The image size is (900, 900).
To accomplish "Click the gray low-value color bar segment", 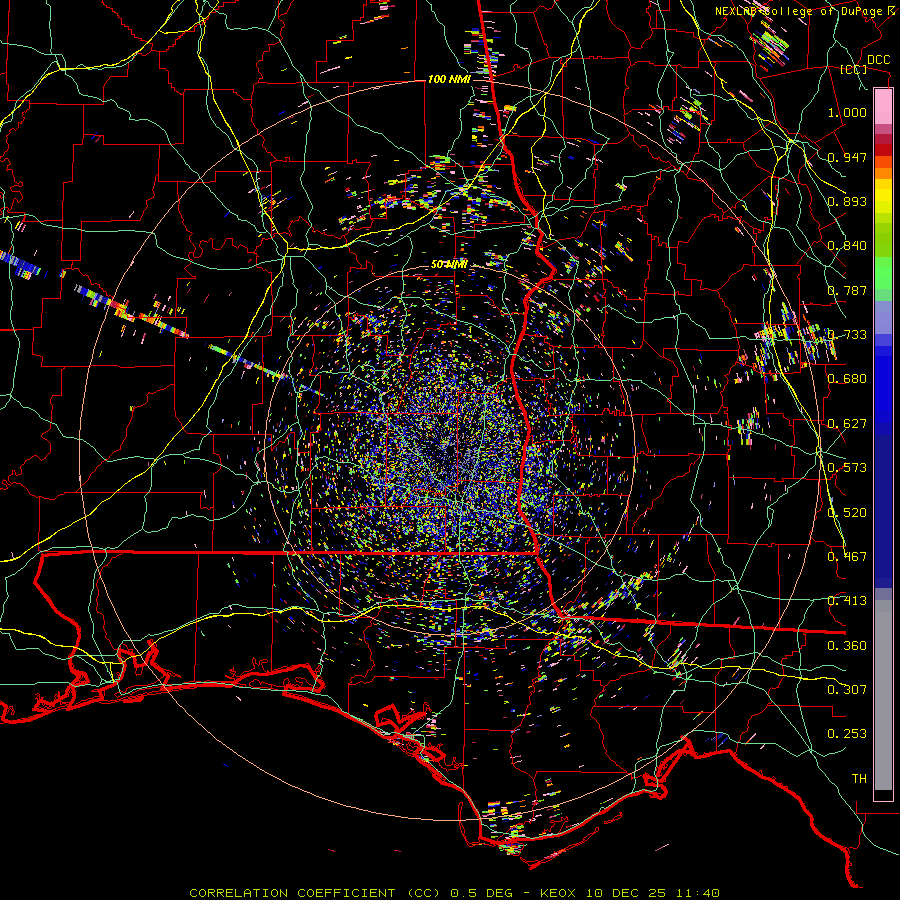I will pos(883,695).
